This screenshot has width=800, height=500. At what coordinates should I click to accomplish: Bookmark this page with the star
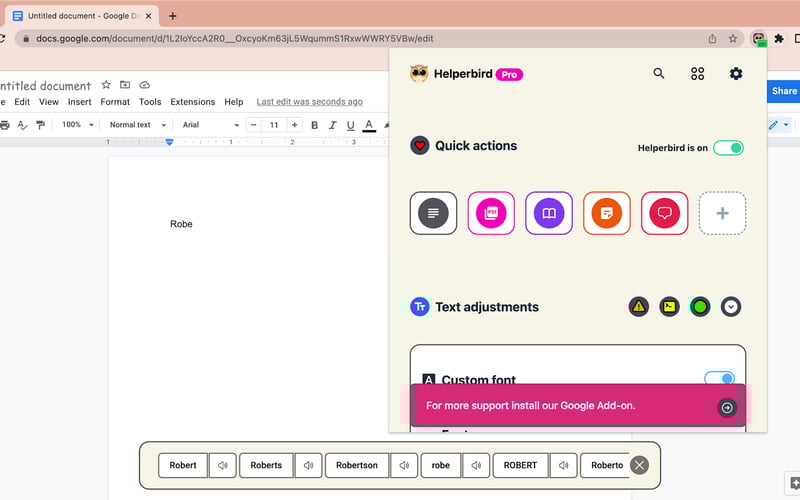733,39
